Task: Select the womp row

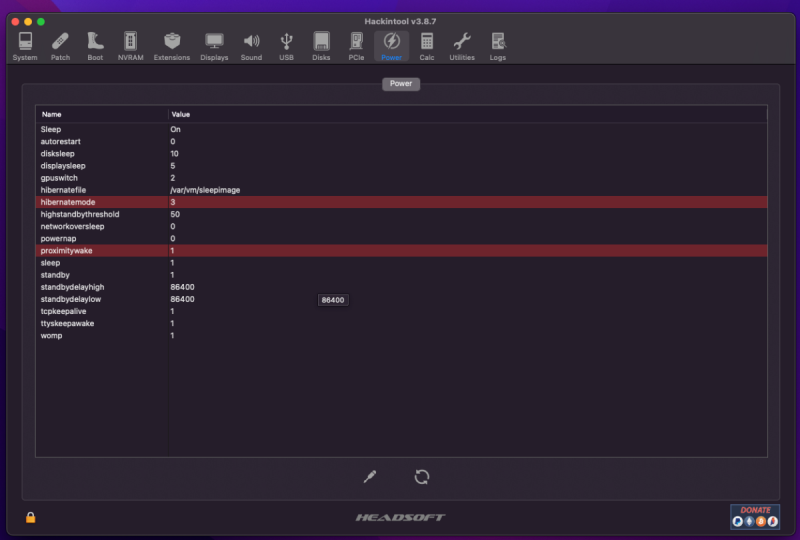Action: (x=402, y=336)
